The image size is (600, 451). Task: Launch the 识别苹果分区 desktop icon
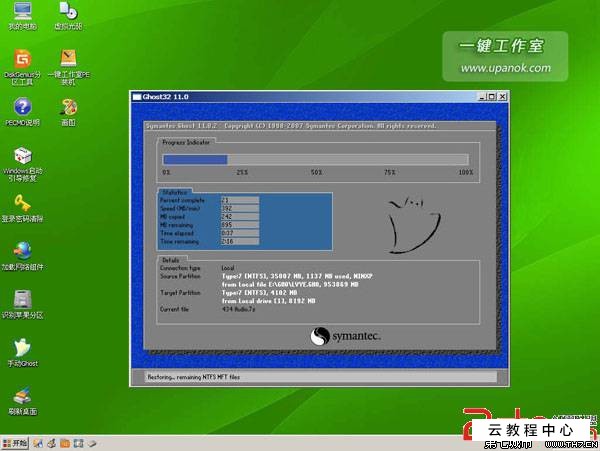21,299
